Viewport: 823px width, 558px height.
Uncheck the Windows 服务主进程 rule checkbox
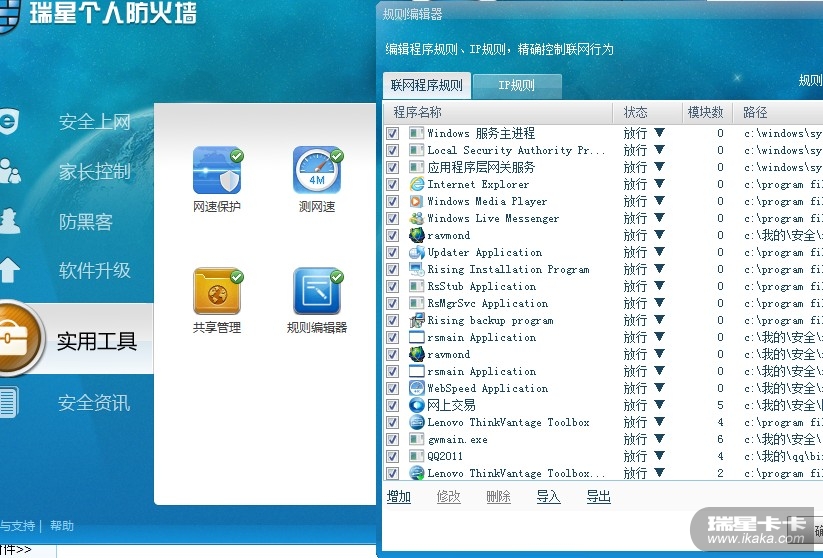[393, 133]
